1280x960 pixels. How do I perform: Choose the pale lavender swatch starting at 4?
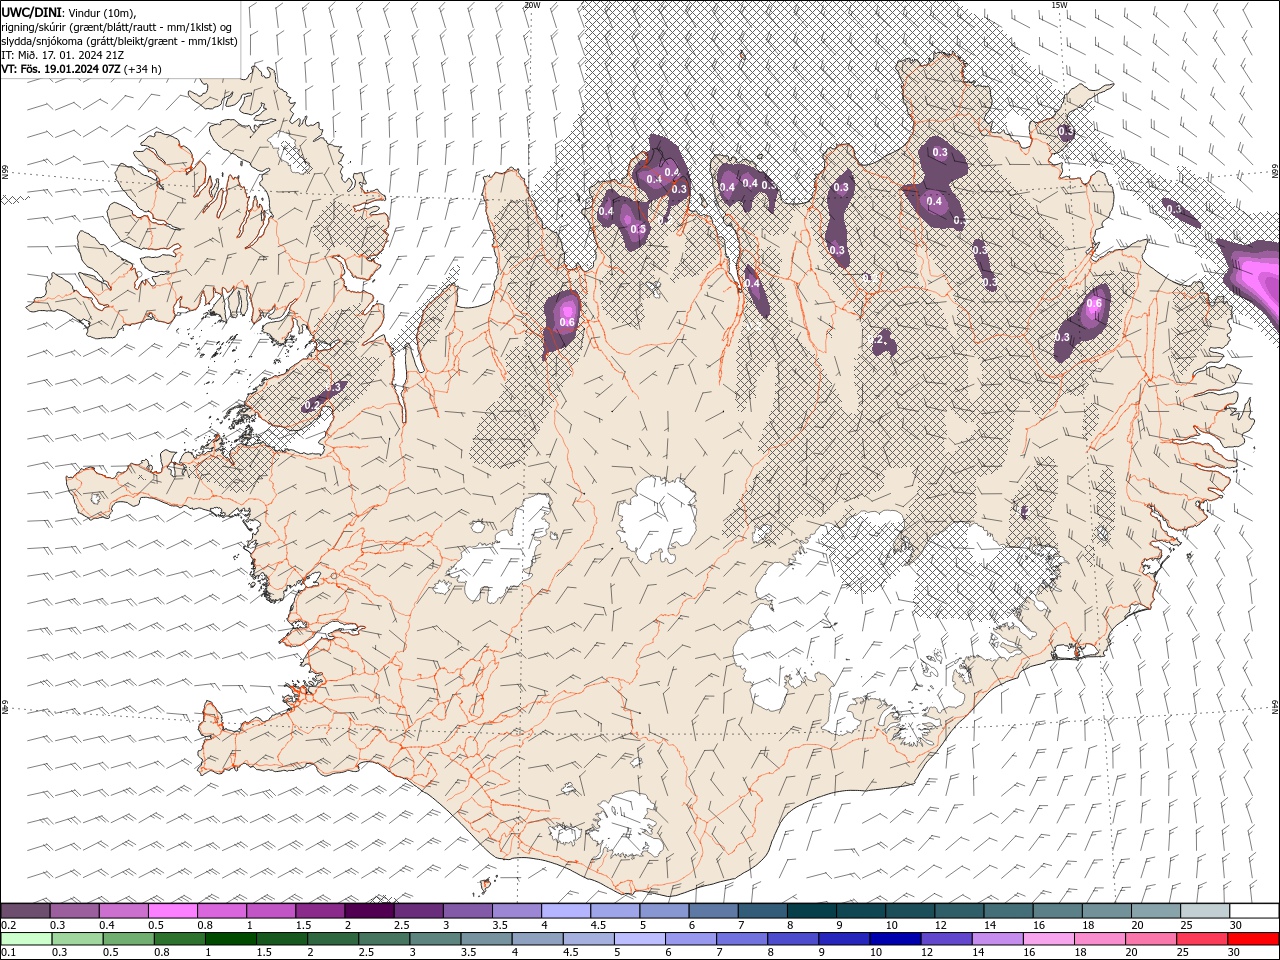[x=565, y=911]
